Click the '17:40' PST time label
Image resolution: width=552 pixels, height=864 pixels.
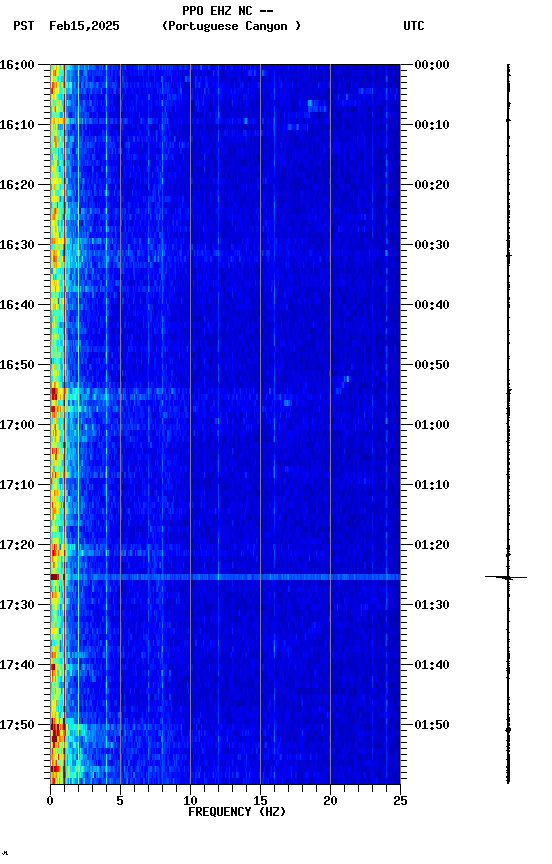tap(17, 665)
